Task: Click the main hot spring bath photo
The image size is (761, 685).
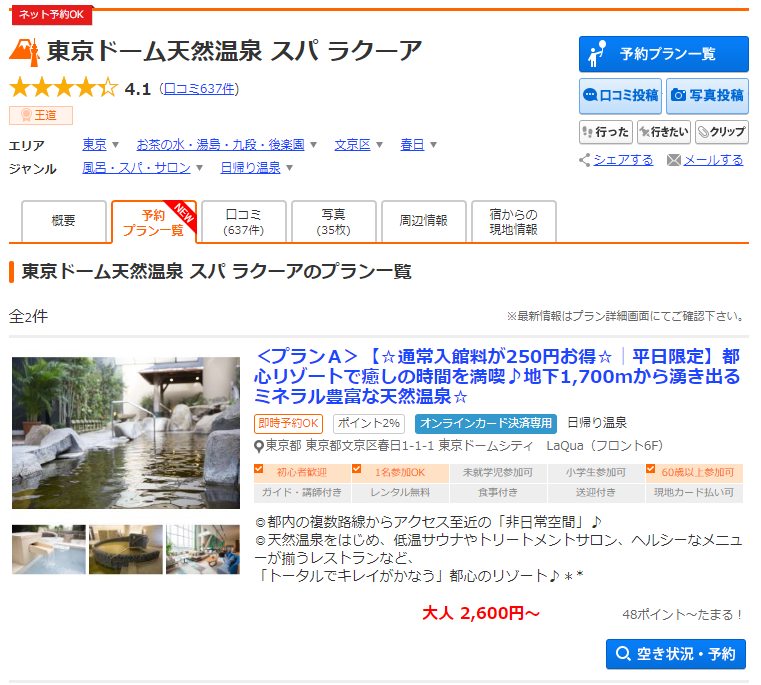Action: click(126, 432)
